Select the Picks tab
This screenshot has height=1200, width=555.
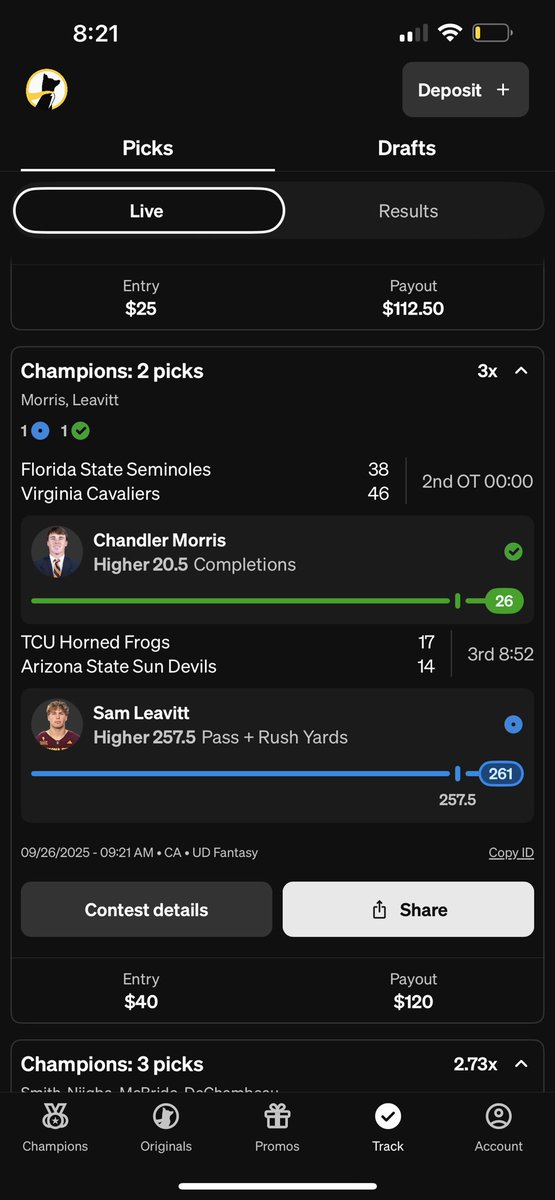(x=148, y=148)
